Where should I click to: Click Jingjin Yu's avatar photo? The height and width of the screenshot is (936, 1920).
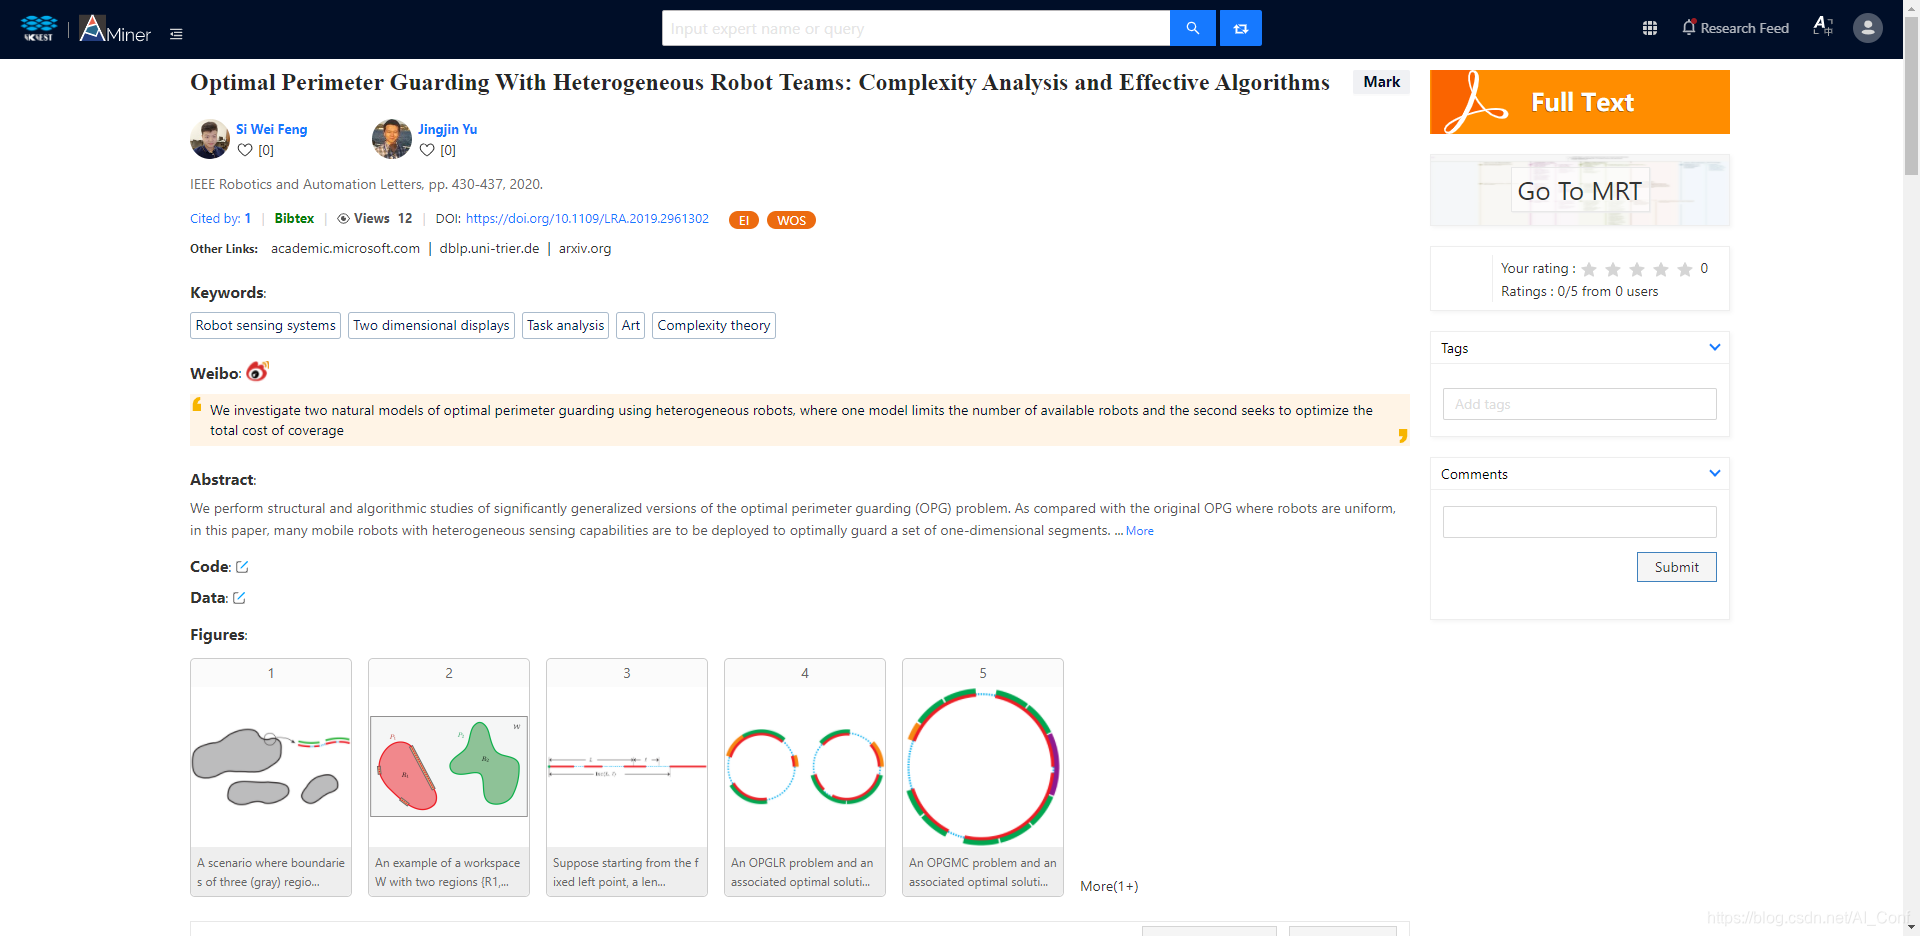point(392,139)
